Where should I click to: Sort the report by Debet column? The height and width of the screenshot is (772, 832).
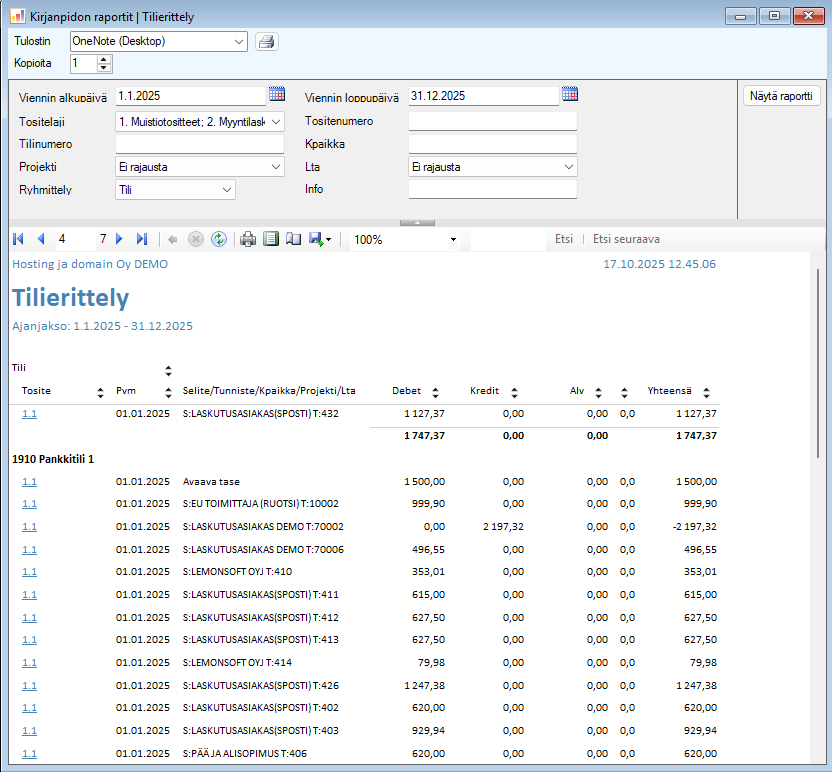tap(436, 392)
